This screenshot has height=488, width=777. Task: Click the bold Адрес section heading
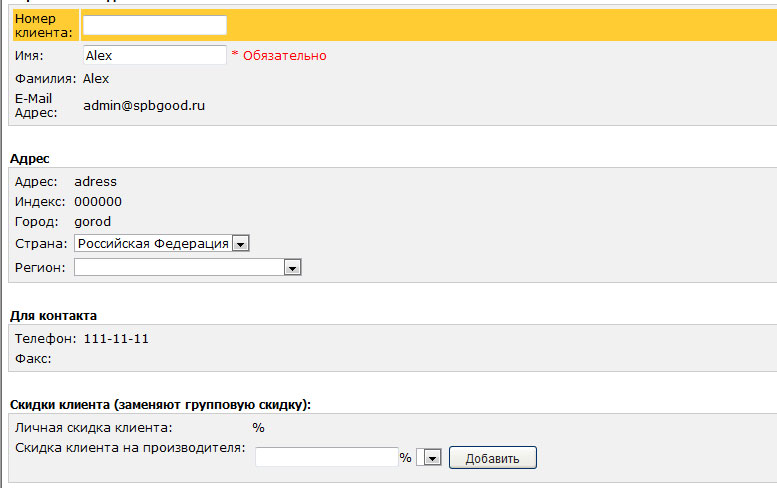pos(29,158)
